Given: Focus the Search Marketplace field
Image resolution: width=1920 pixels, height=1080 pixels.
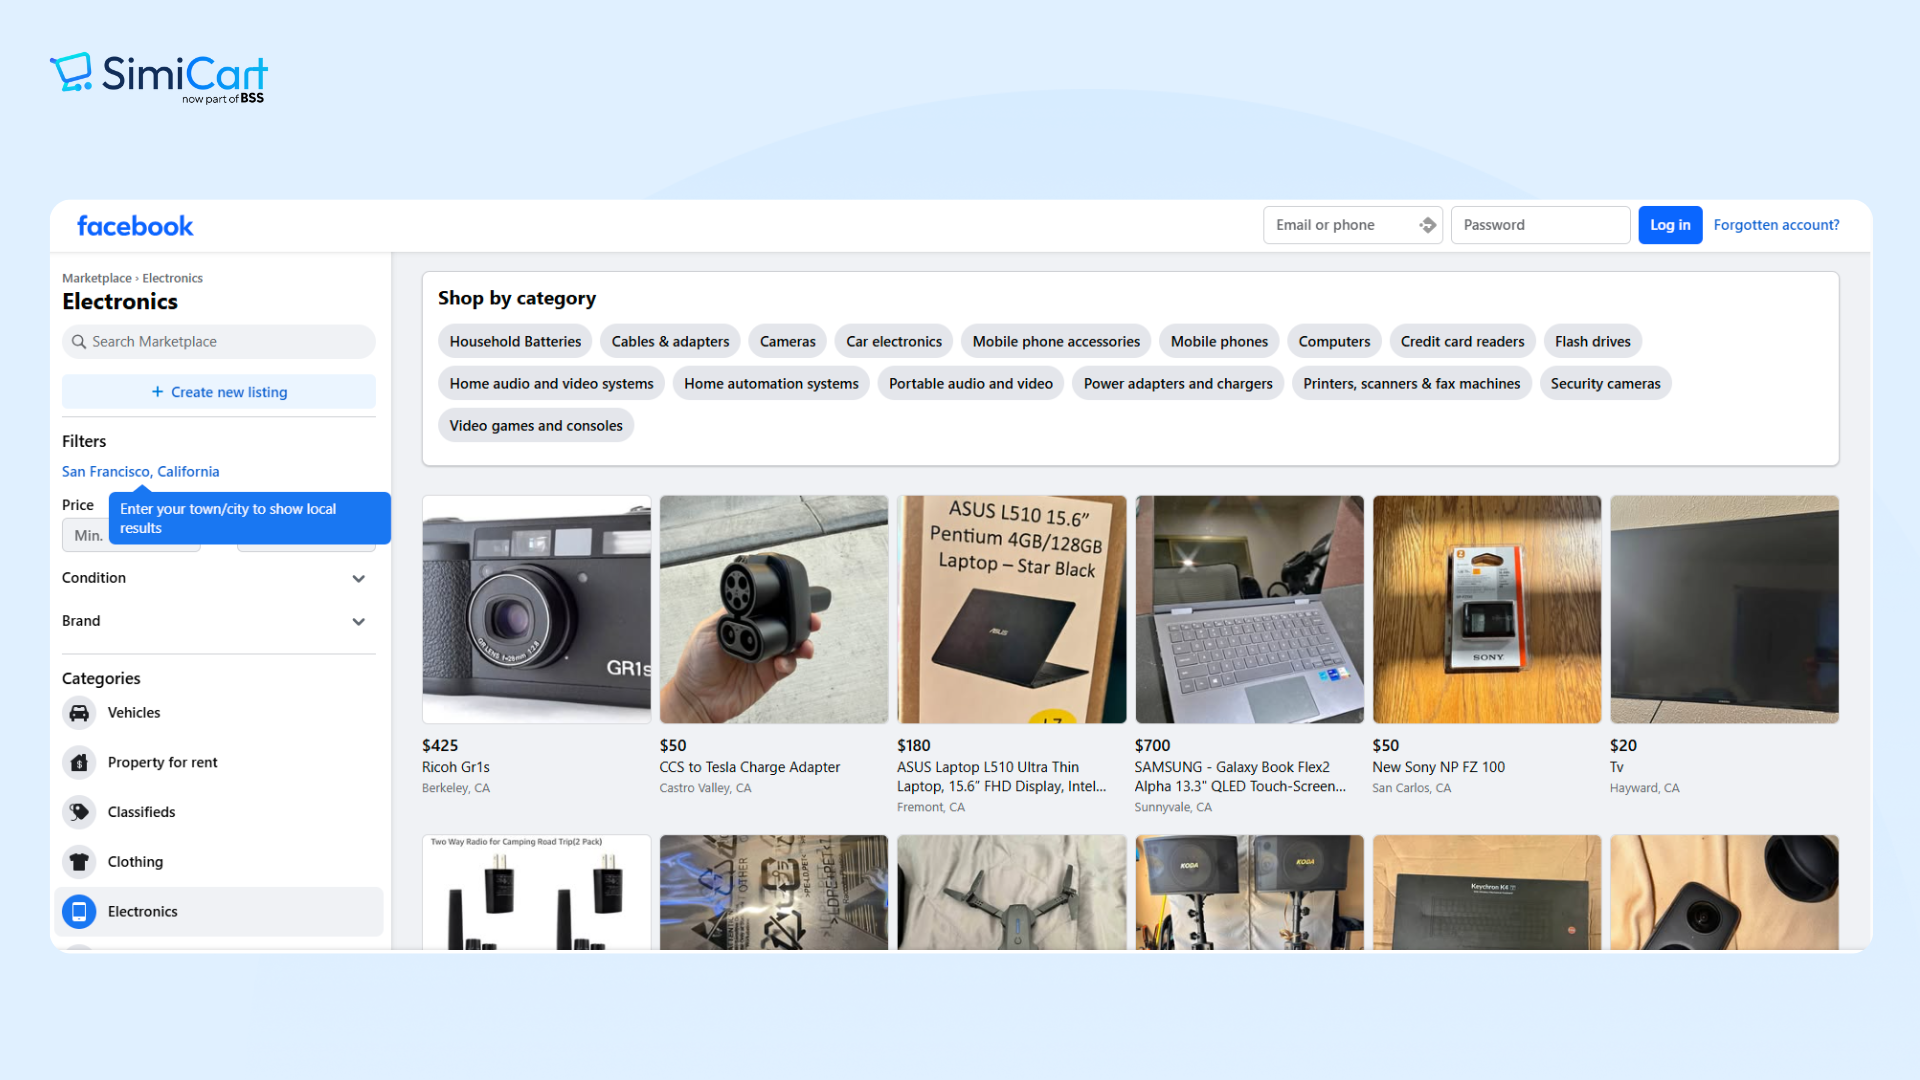Looking at the screenshot, I should point(219,342).
